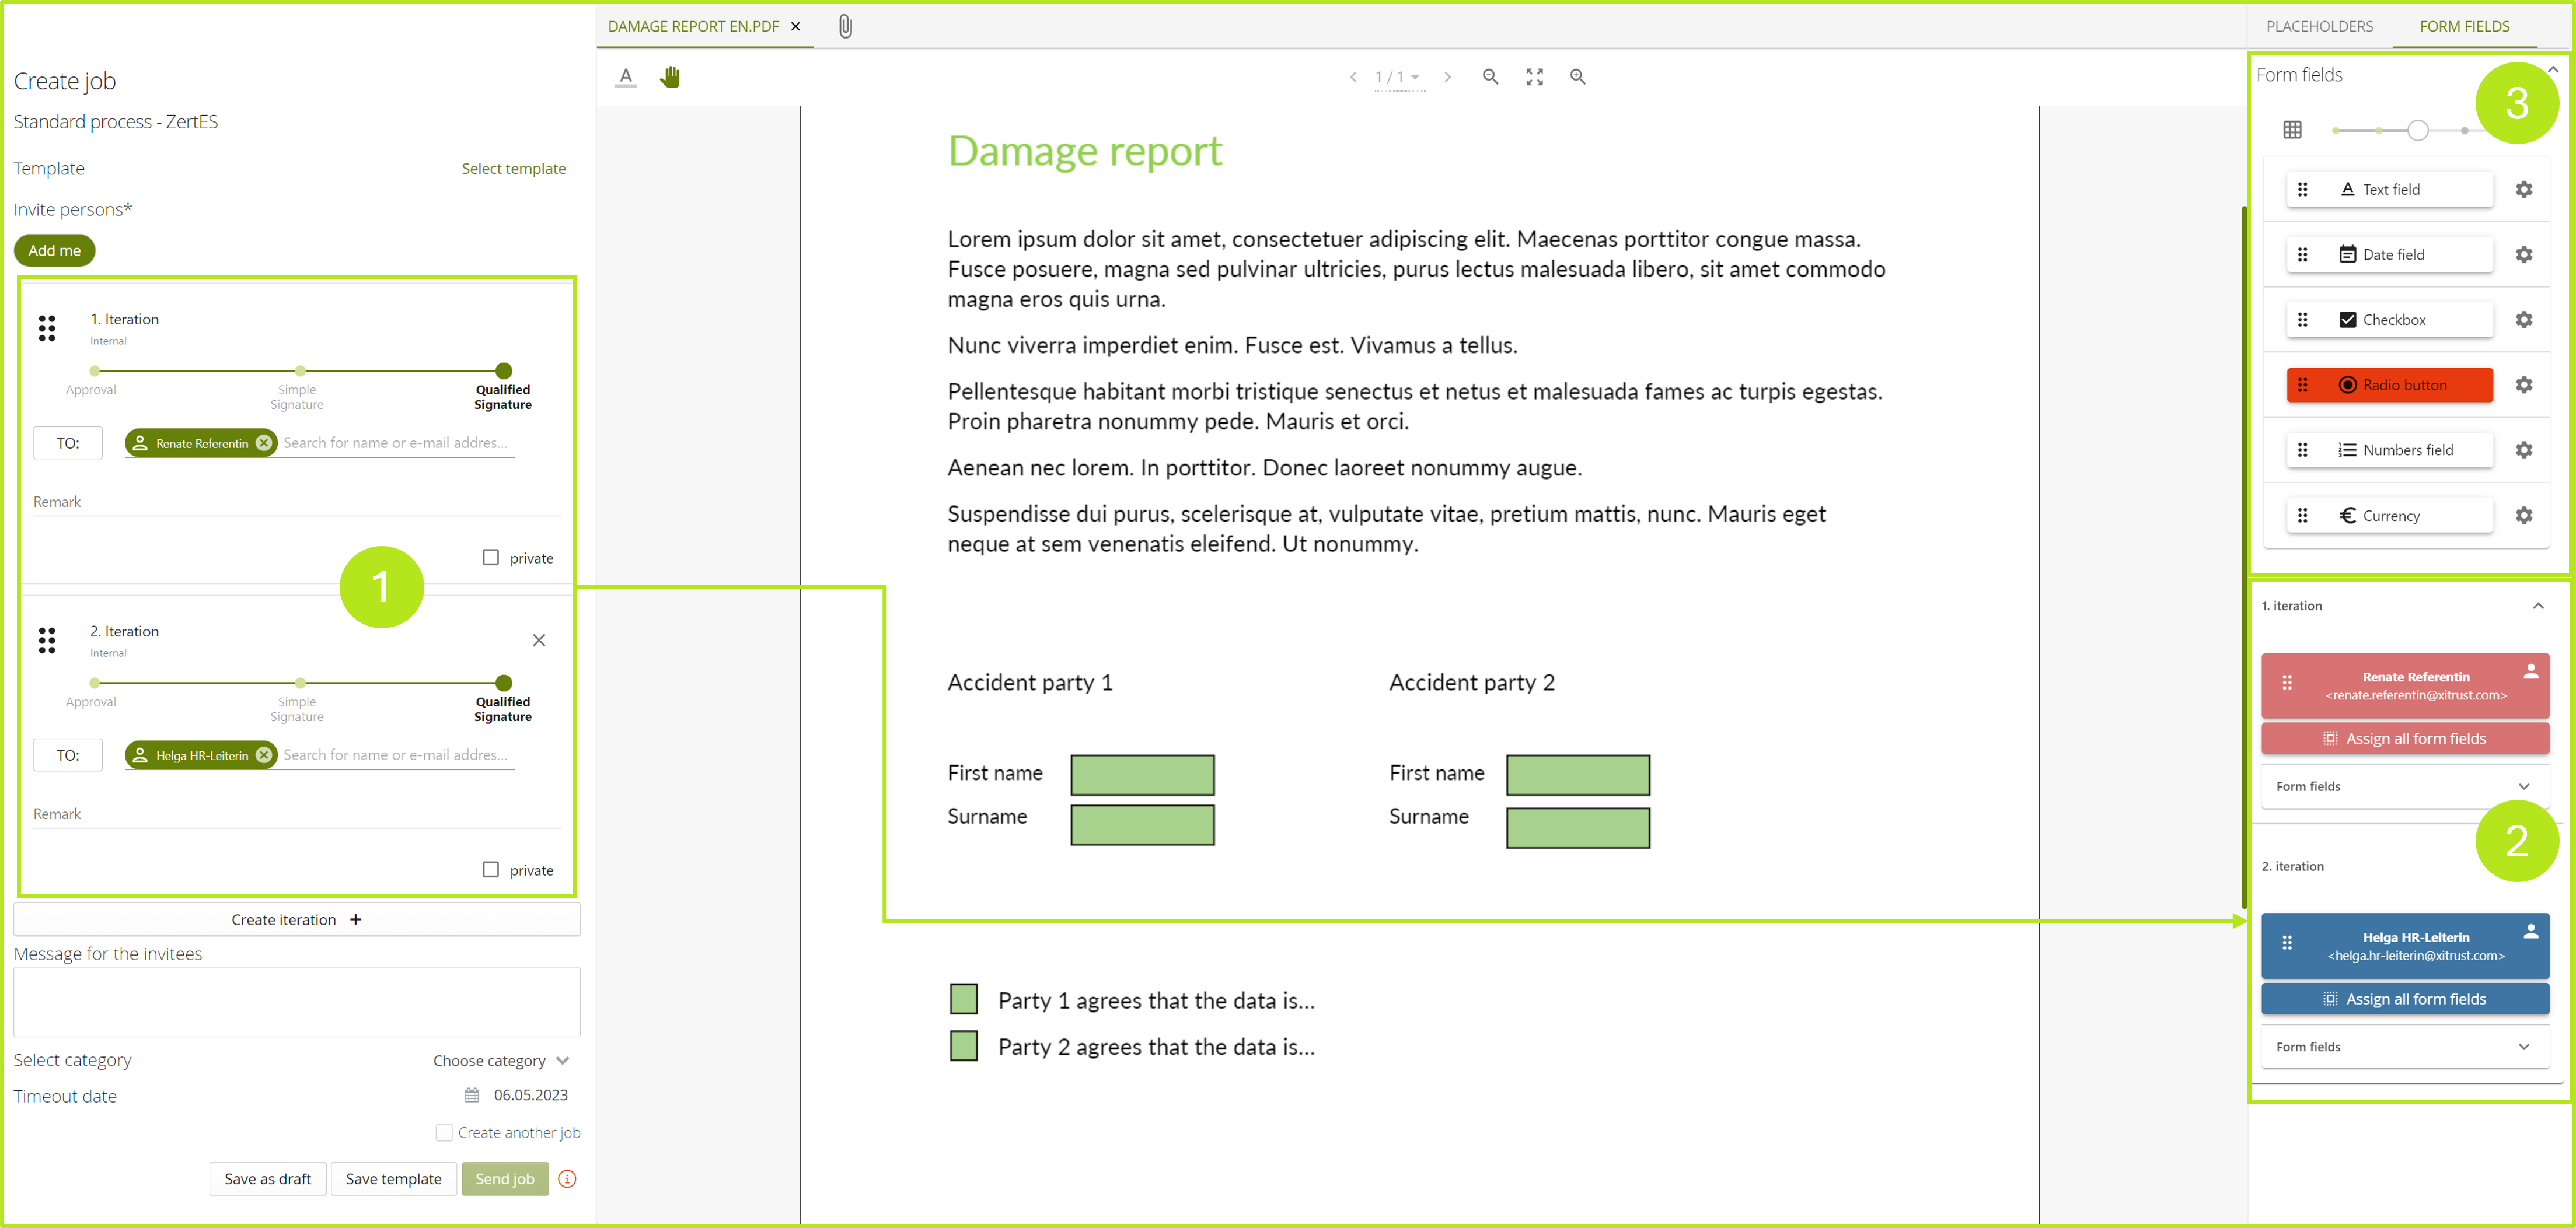Click the paperclip attachment icon
This screenshot has width=2576, height=1228.
845,26
